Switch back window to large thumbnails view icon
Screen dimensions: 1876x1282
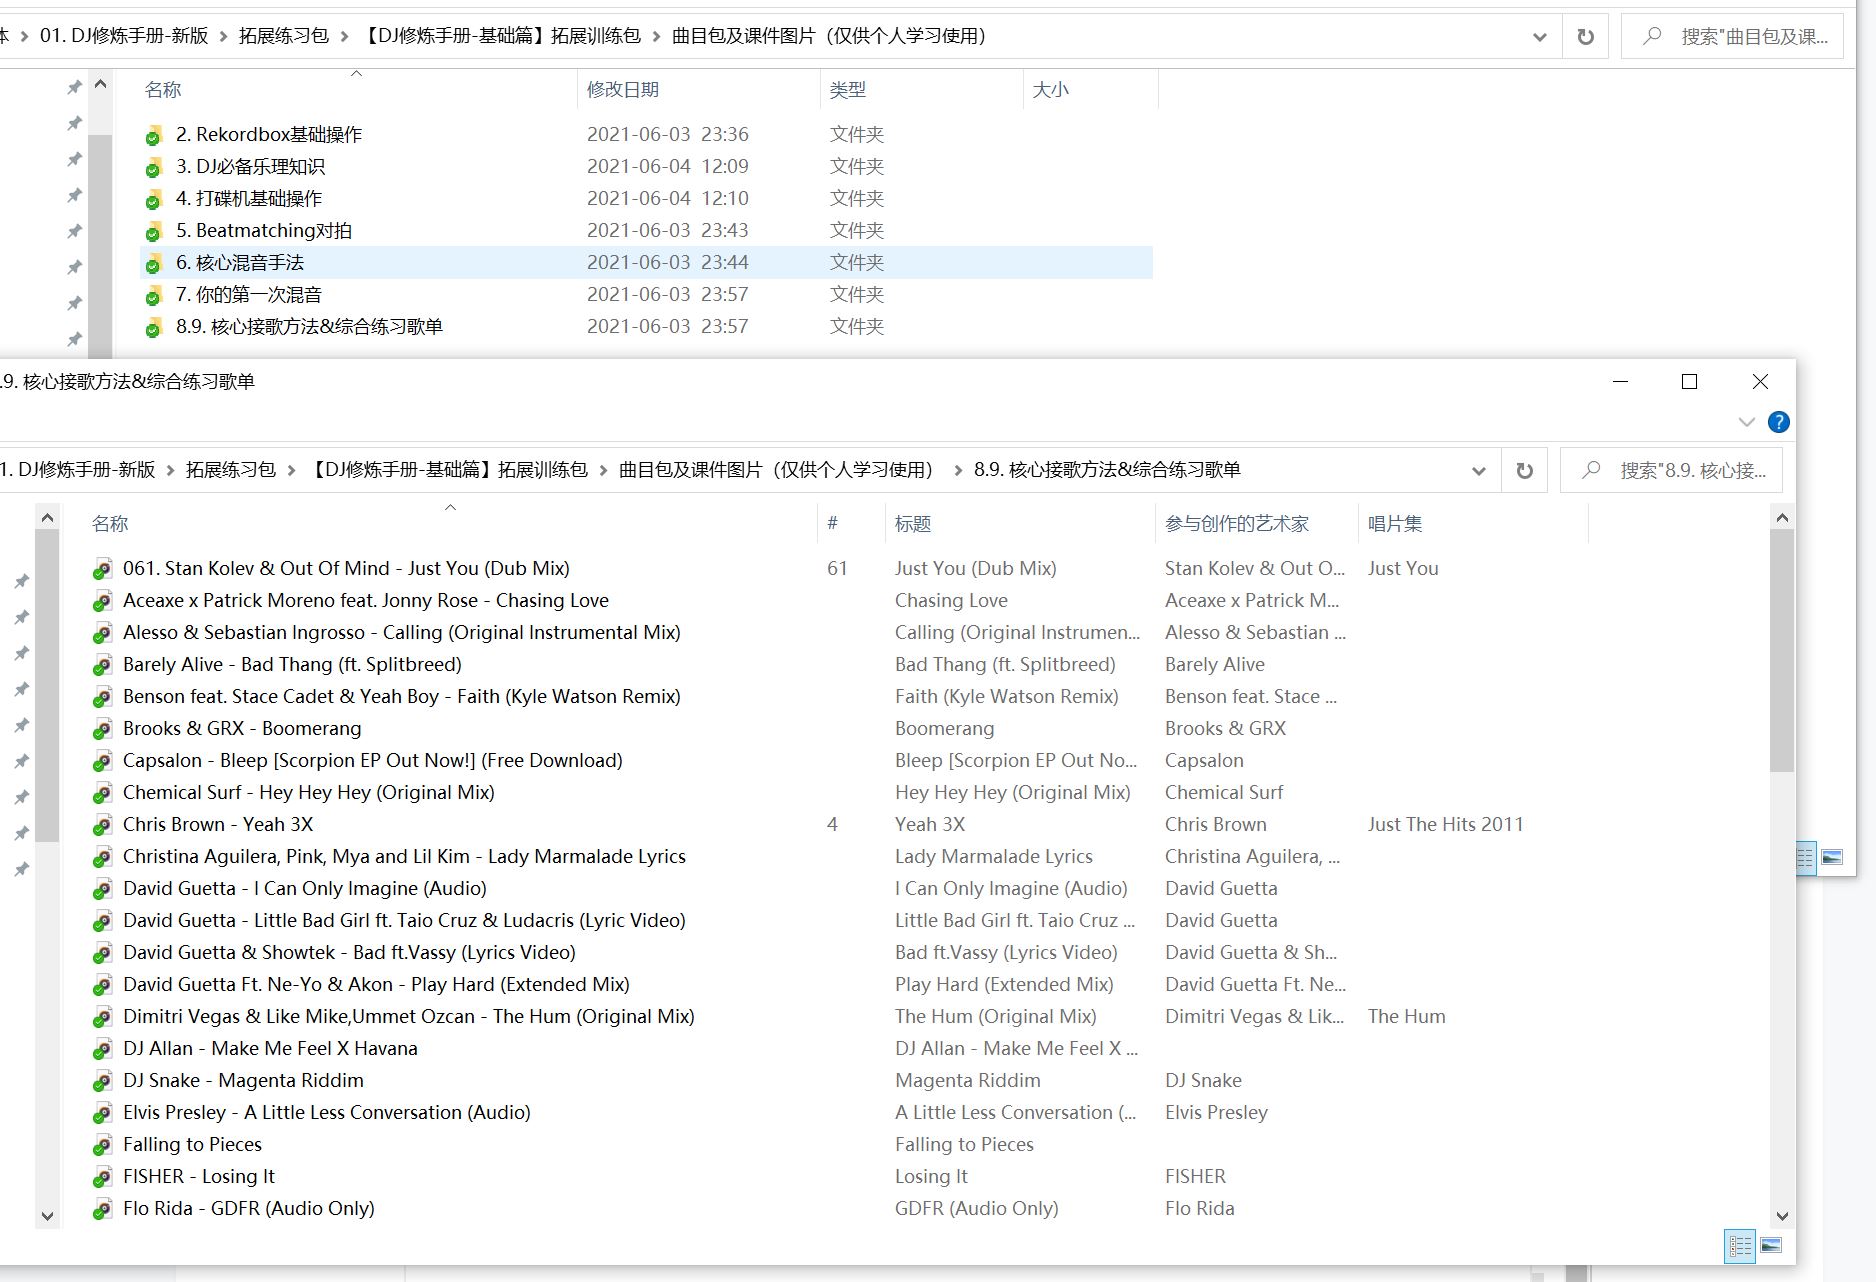(x=1832, y=858)
